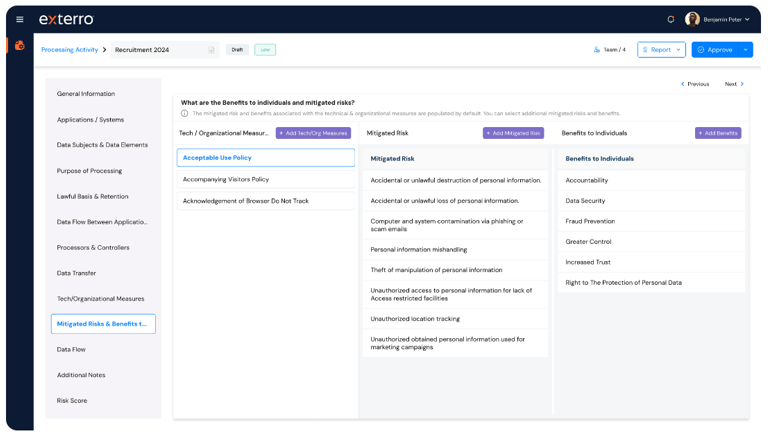Open the hamburger navigation menu
768x436 pixels.
click(20, 19)
